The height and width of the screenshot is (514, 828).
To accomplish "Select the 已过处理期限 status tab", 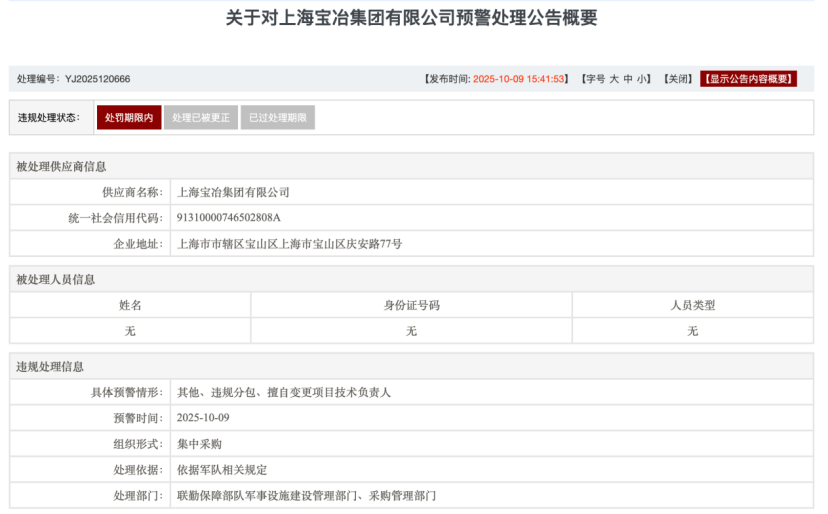I will 277,118.
